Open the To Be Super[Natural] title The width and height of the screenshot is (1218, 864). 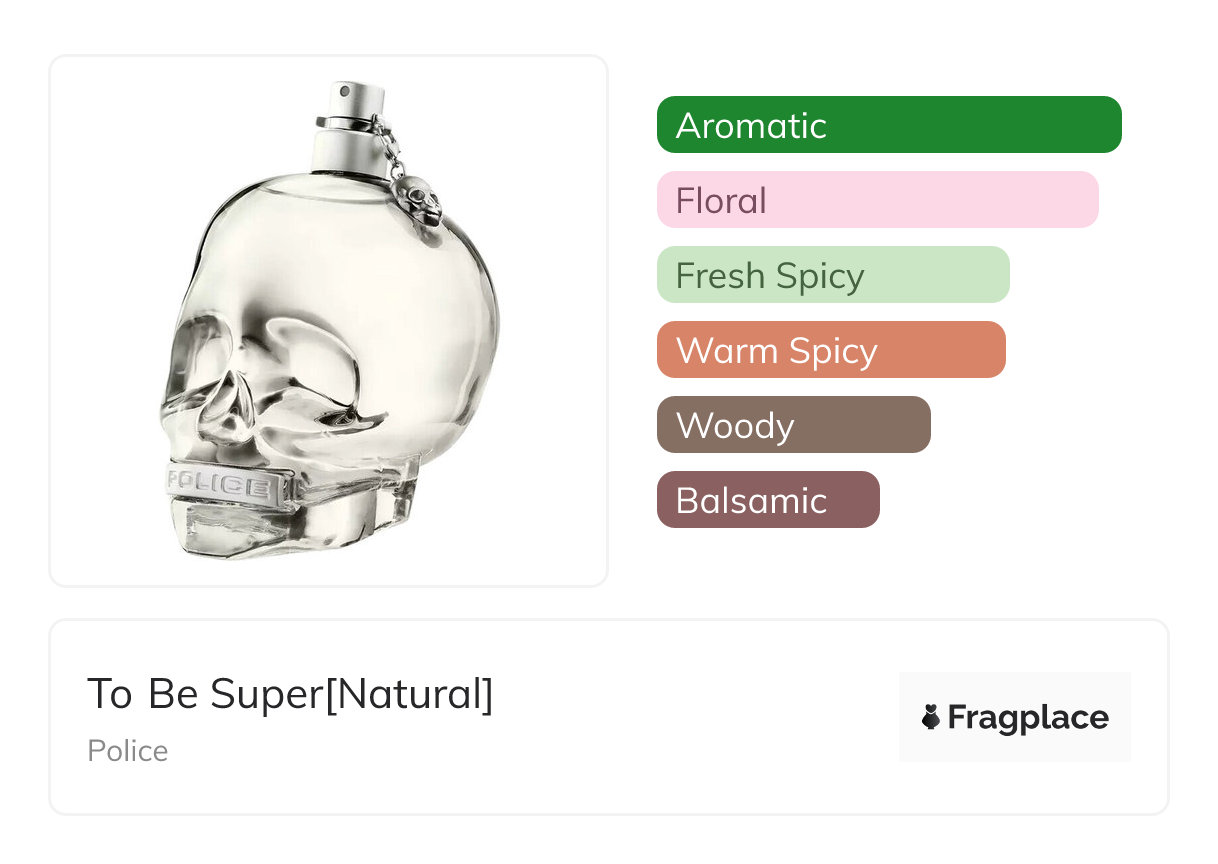(290, 694)
